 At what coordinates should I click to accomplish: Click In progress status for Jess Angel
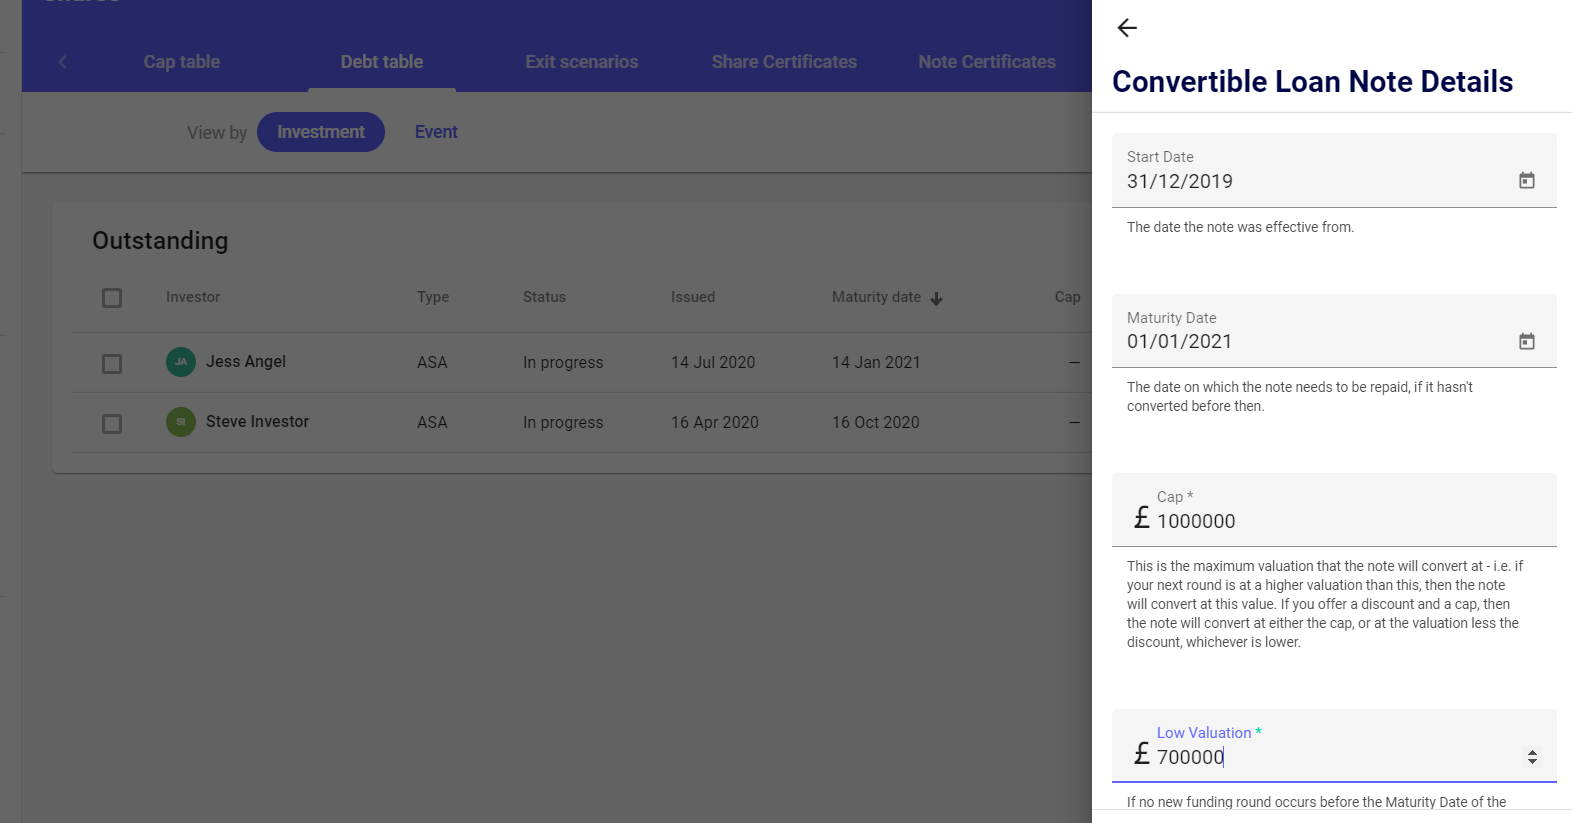coord(563,362)
